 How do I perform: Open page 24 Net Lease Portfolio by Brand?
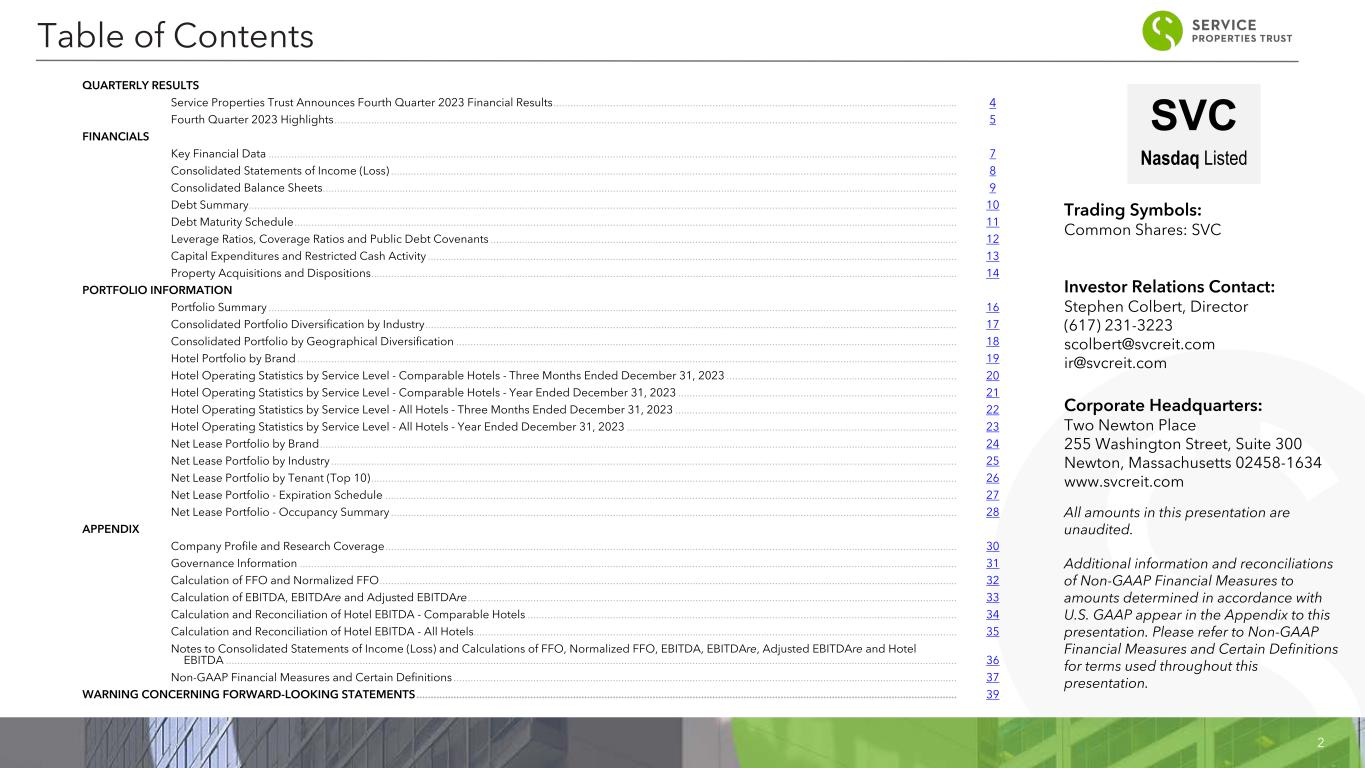point(991,444)
